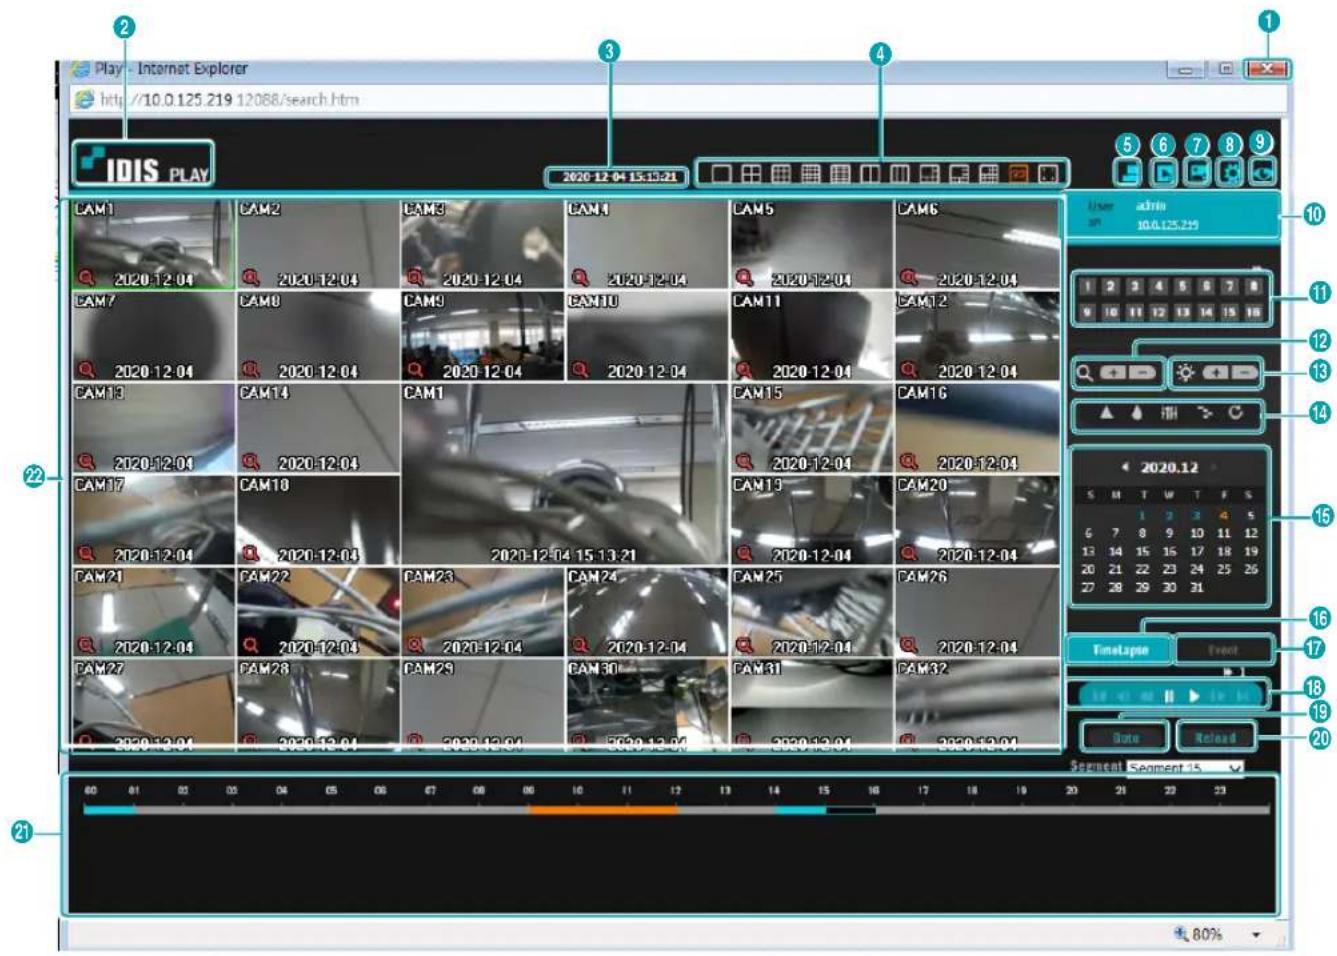Image resolution: width=1337 pixels, height=956 pixels.
Task: Select the single-screen layout icon
Action: pyautogui.click(x=722, y=174)
